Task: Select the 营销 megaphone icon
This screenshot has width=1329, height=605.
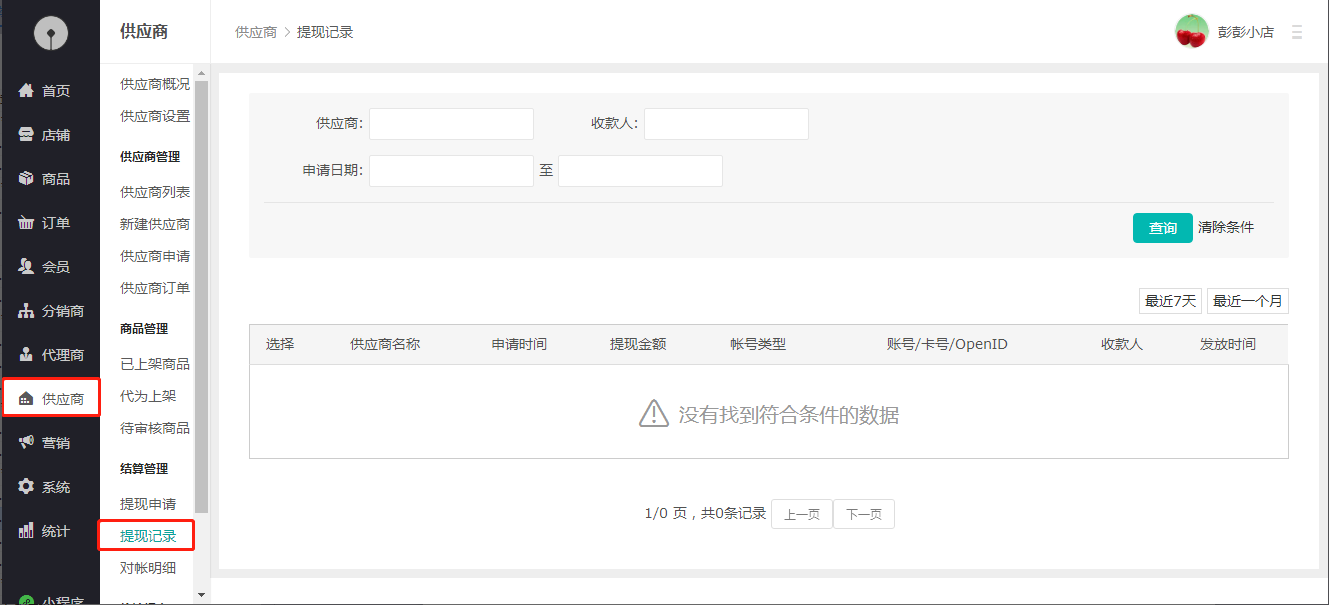Action: 27,443
